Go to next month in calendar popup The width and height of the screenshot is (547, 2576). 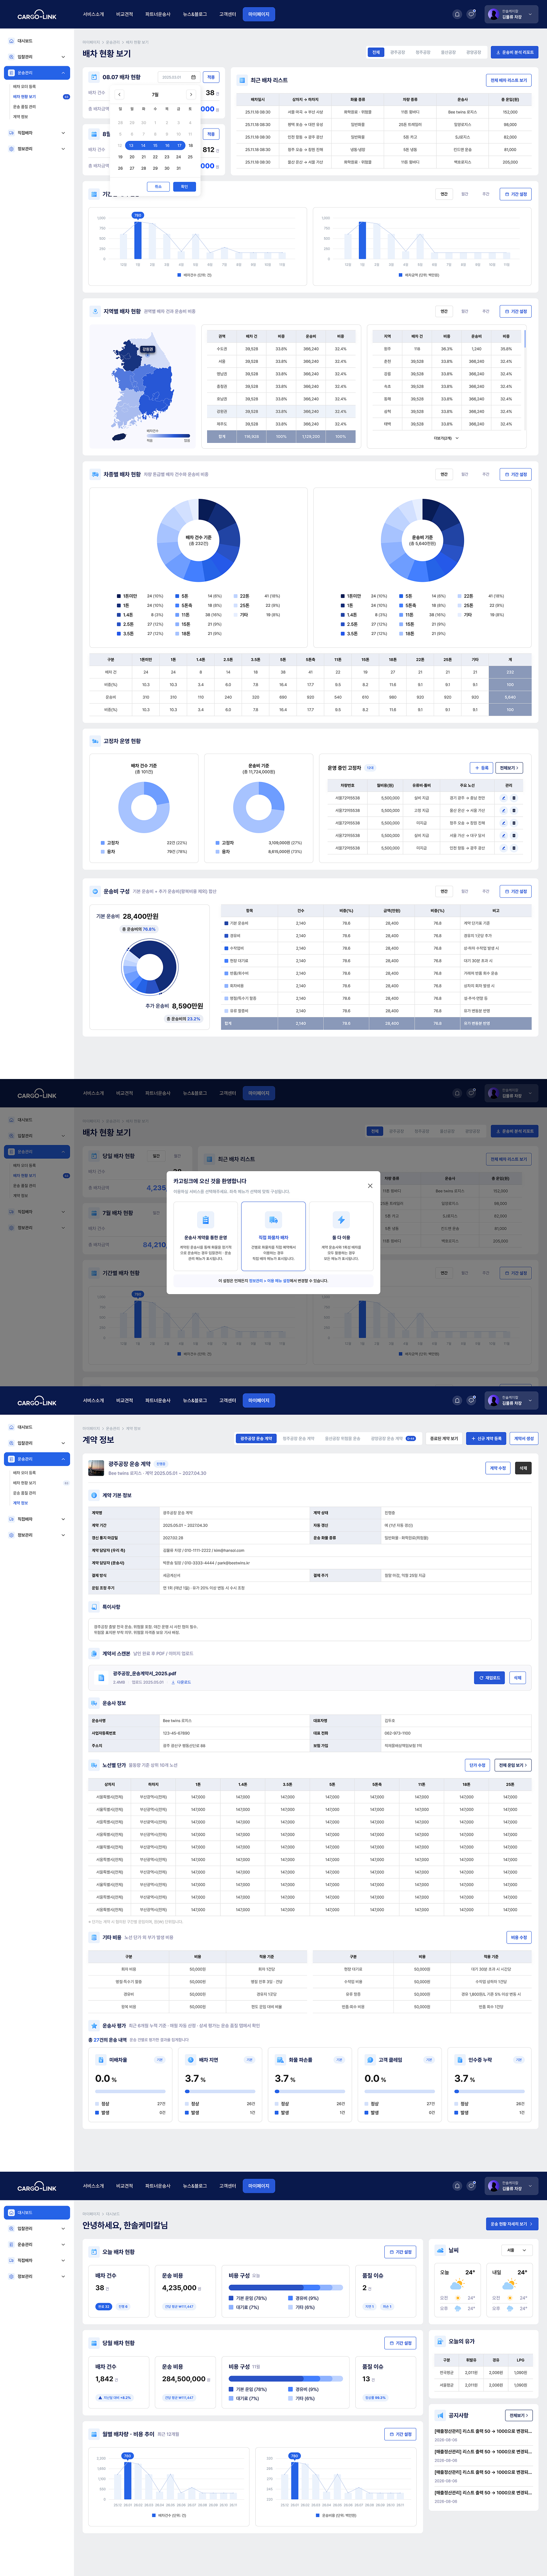coord(191,94)
